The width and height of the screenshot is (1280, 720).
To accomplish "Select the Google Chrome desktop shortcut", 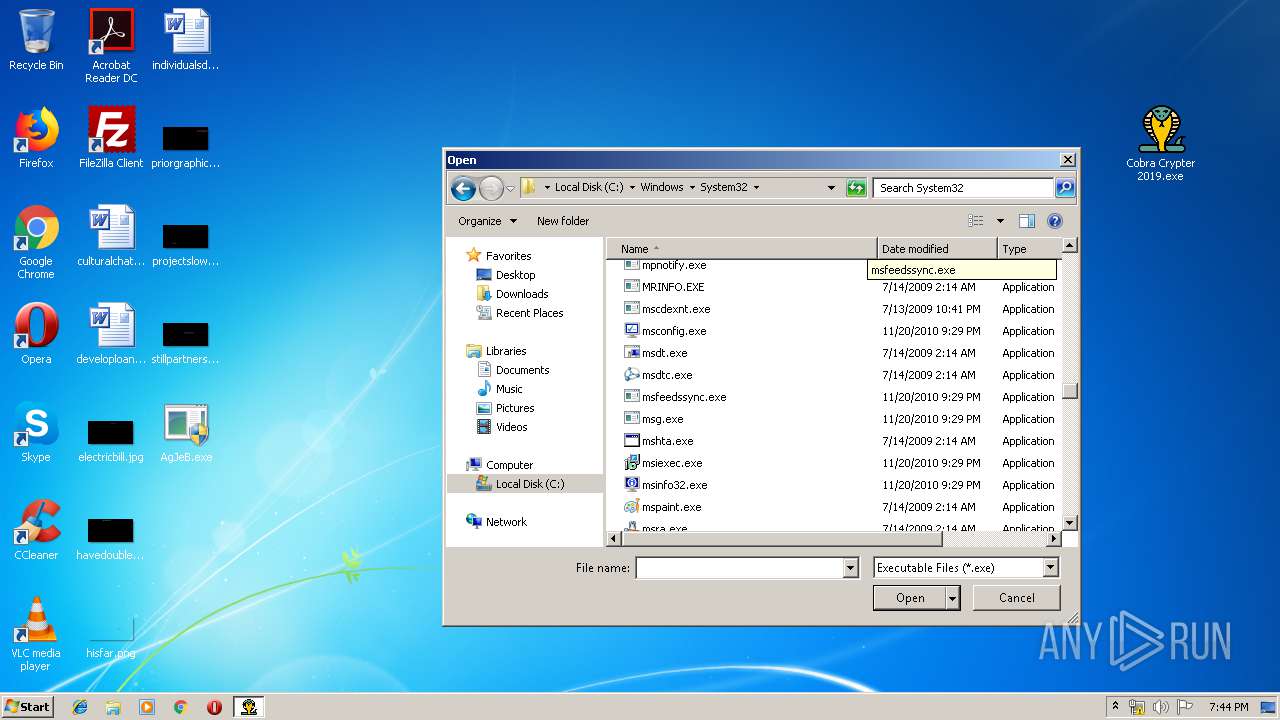I will pos(36,242).
